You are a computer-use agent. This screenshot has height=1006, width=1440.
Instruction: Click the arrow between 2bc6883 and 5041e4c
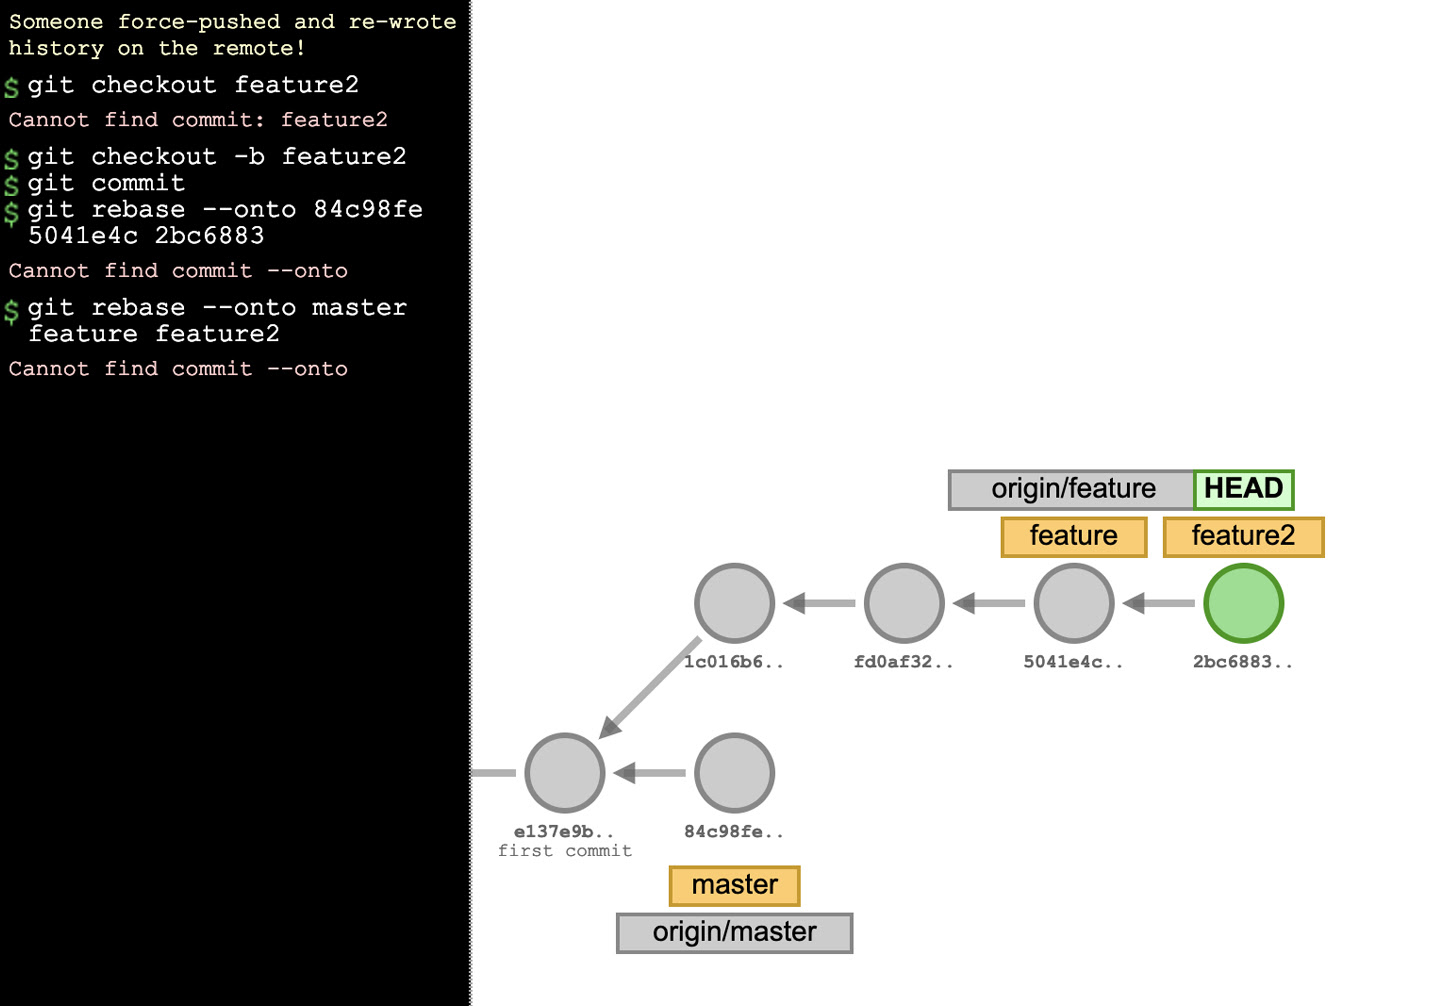coord(1158,603)
